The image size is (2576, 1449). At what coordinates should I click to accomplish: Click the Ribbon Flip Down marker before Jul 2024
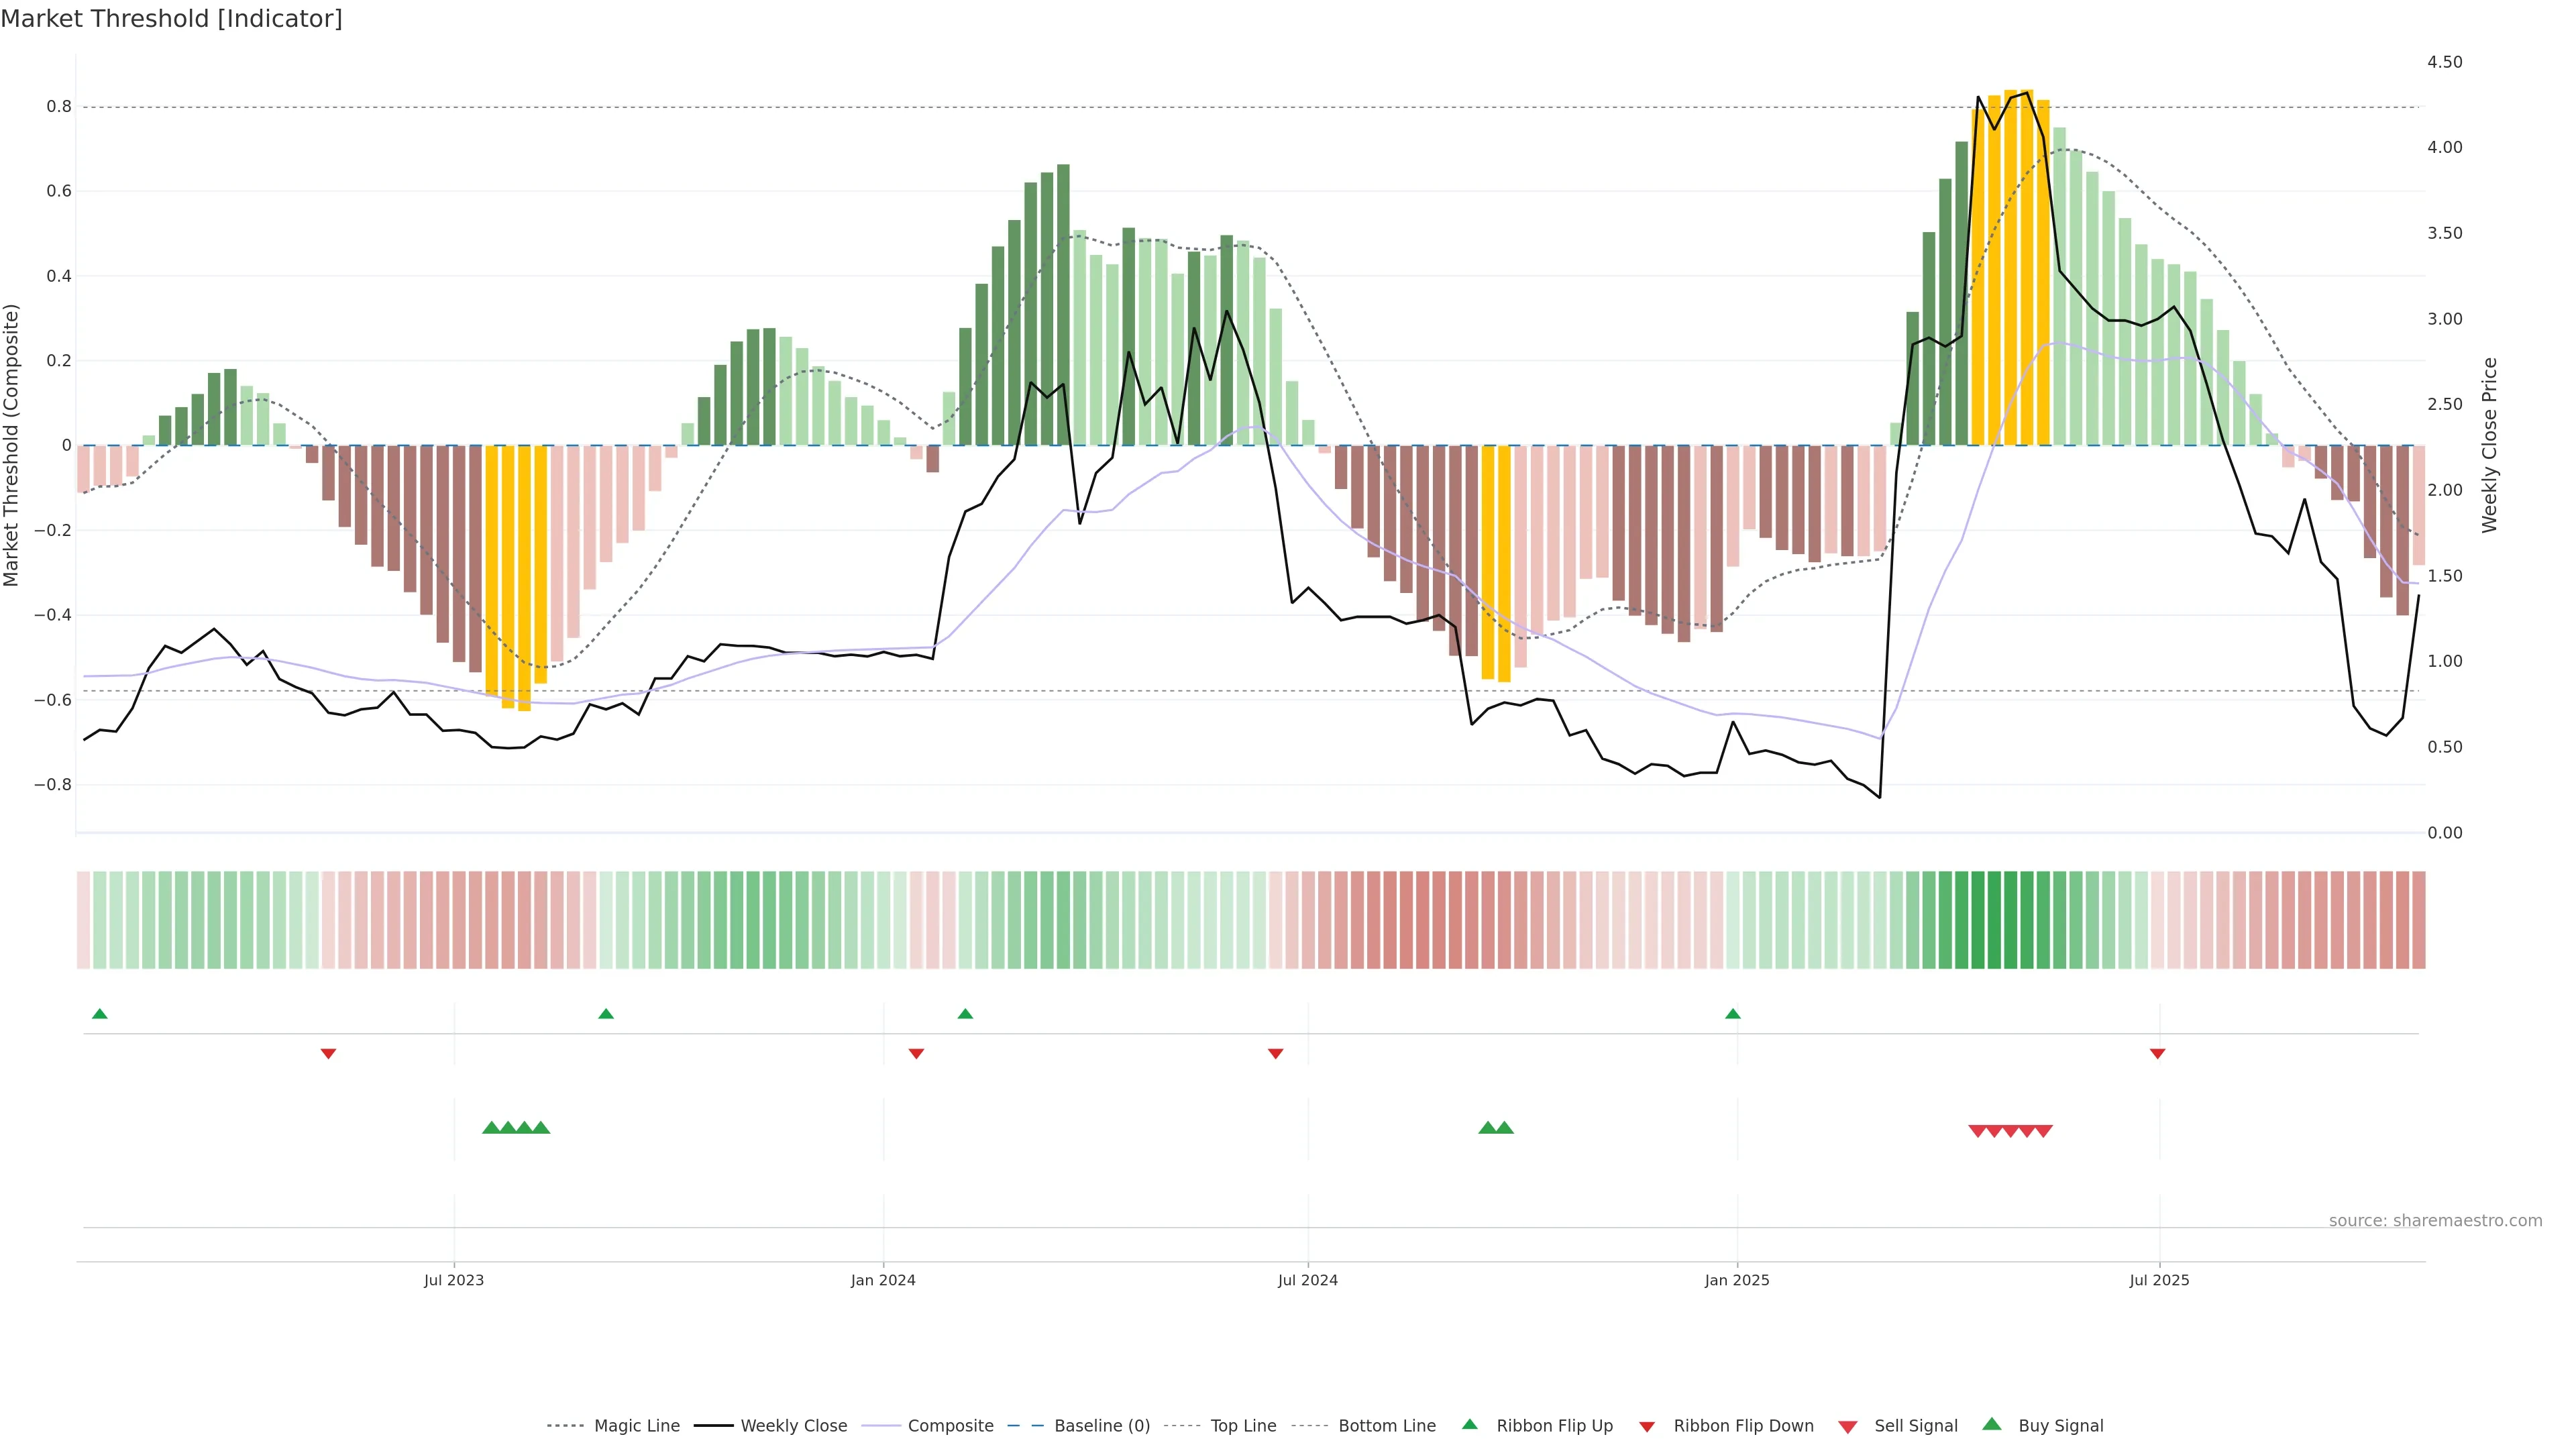point(1275,1054)
